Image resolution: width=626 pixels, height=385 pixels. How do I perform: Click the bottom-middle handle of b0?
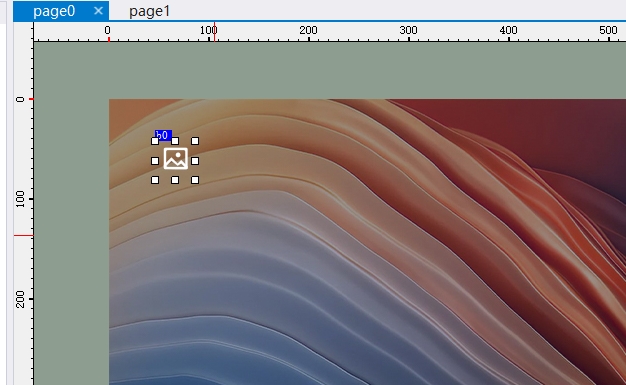(x=175, y=180)
